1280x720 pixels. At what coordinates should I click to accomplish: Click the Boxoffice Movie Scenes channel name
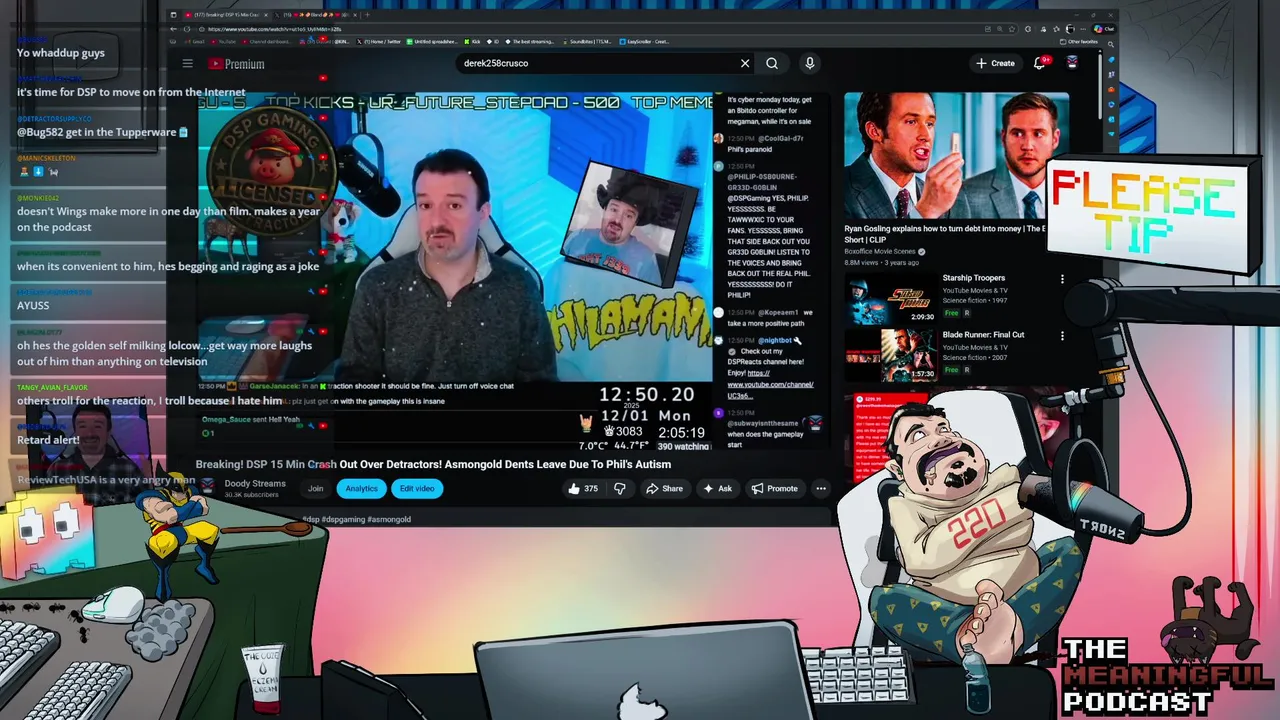[880, 251]
